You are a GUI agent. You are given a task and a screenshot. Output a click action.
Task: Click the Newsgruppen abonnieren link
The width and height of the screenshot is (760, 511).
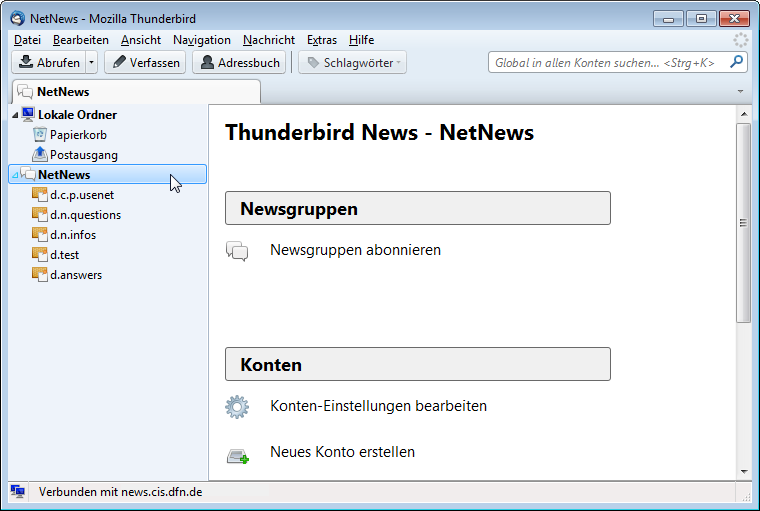[355, 250]
